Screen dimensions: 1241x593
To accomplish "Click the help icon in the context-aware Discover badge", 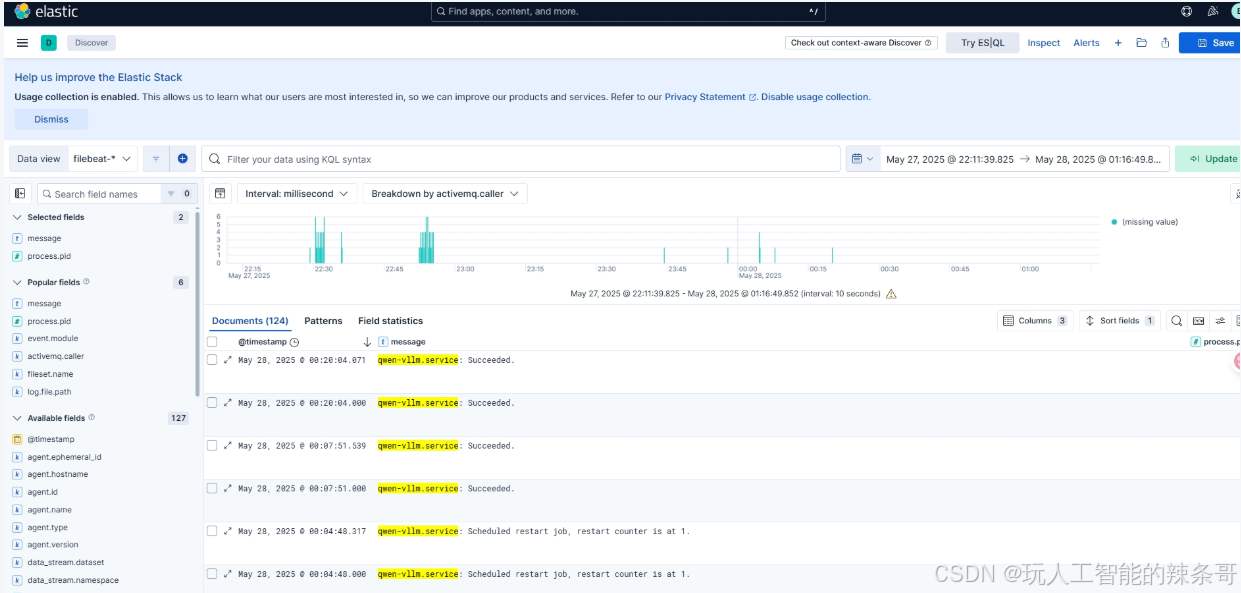I will coord(928,43).
